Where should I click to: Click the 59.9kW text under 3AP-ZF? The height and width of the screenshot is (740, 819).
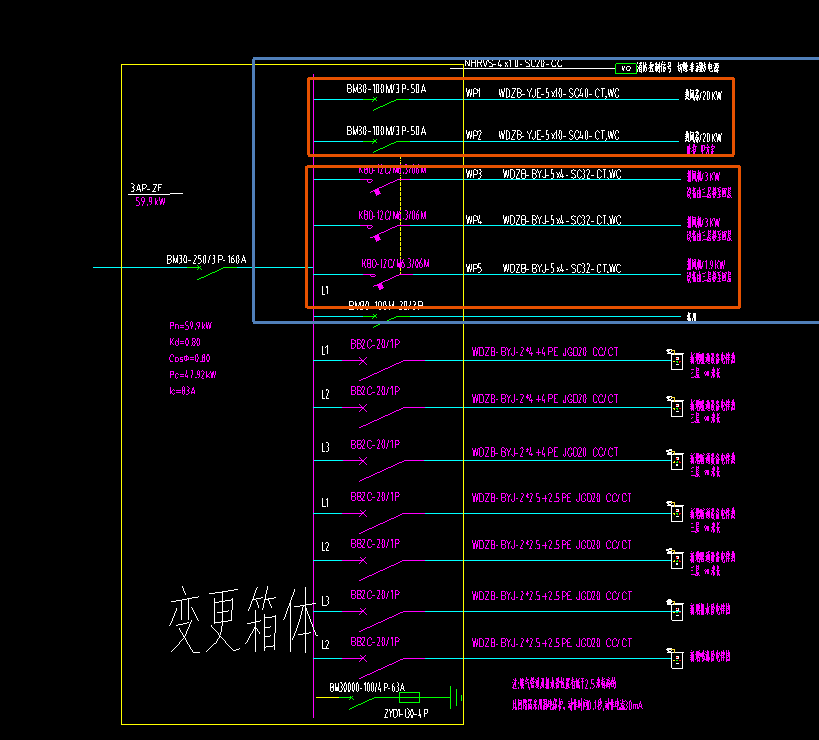pos(150,202)
